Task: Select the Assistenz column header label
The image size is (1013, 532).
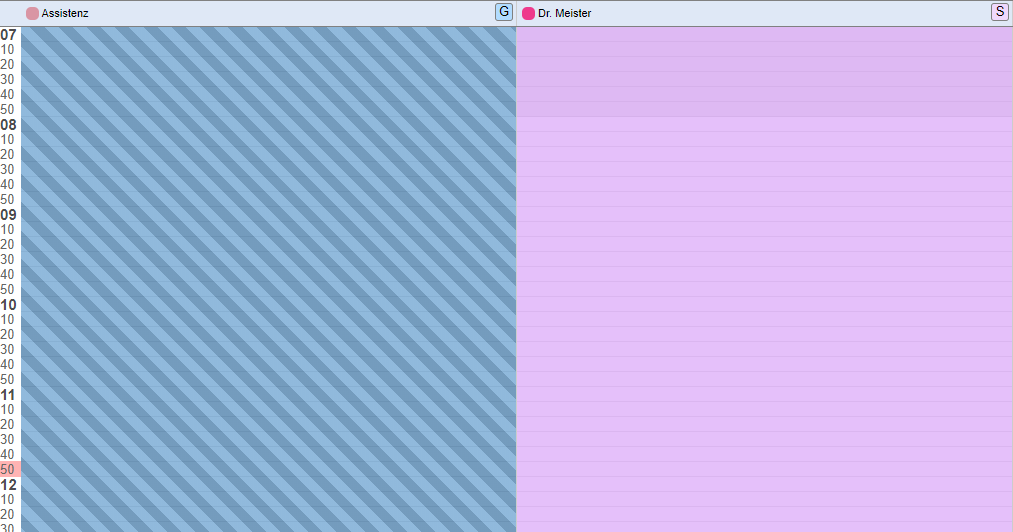Action: click(x=65, y=14)
